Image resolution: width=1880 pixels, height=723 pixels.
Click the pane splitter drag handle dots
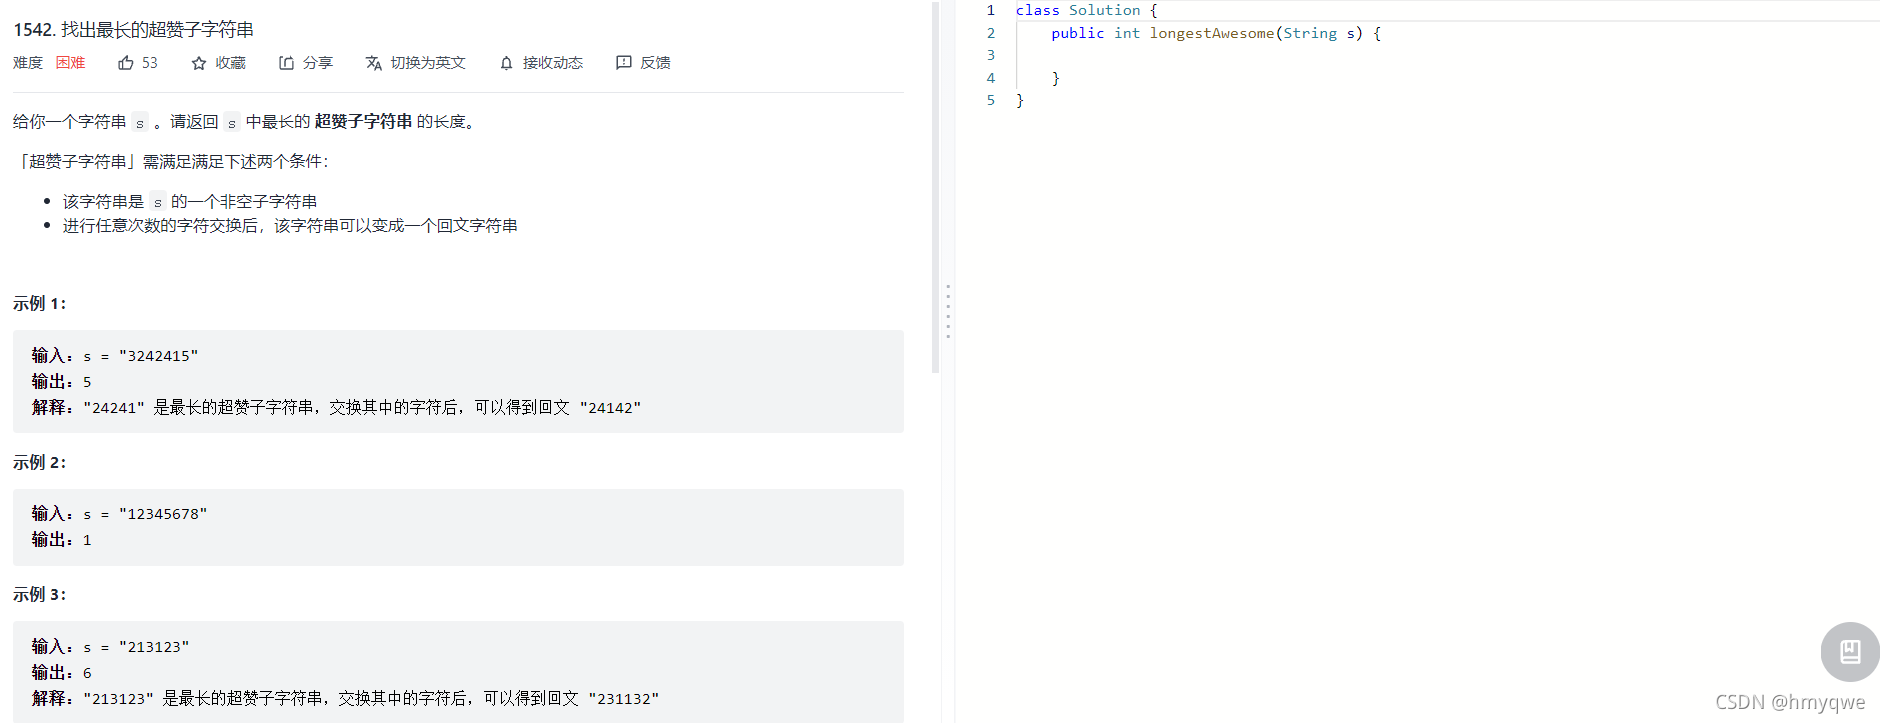(x=948, y=311)
